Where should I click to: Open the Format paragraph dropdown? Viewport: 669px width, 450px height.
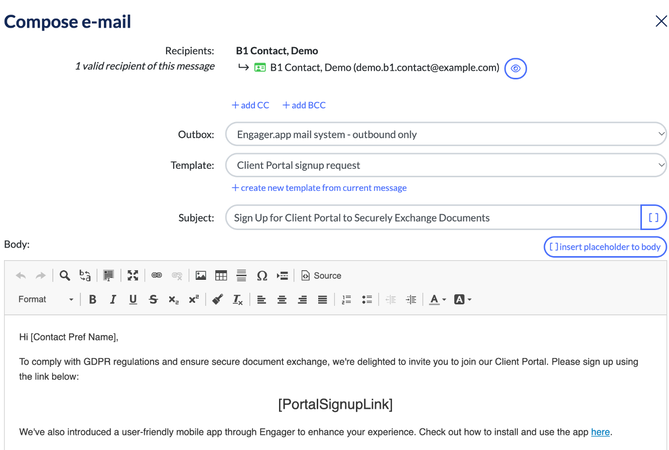tap(46, 299)
